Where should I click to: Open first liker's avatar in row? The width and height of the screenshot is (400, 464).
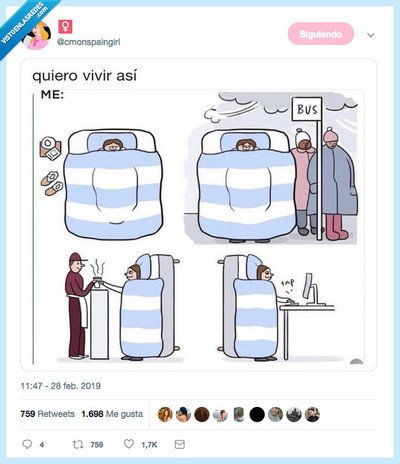[165, 414]
